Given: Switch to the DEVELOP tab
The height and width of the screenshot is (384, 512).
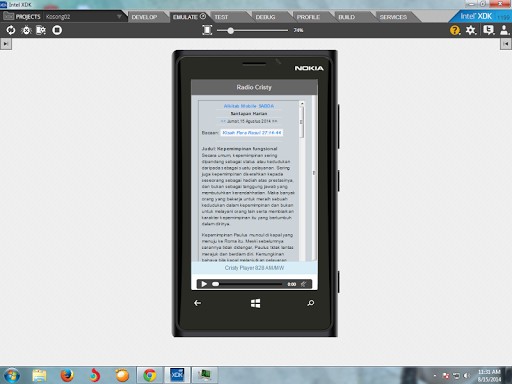Looking at the screenshot, I should coord(144,17).
